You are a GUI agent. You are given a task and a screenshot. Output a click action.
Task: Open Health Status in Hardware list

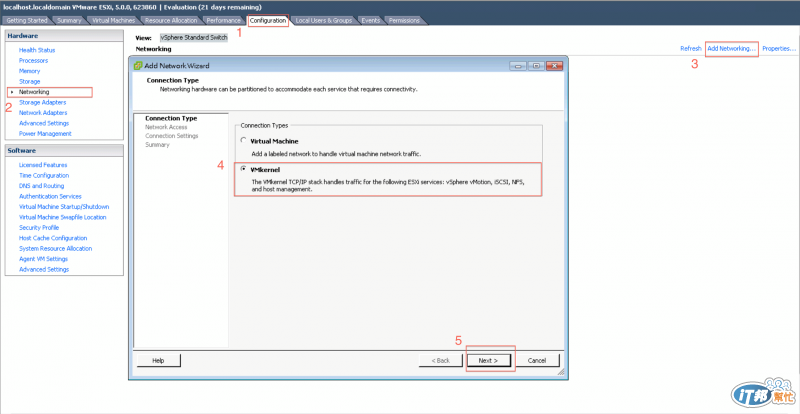[x=37, y=50]
